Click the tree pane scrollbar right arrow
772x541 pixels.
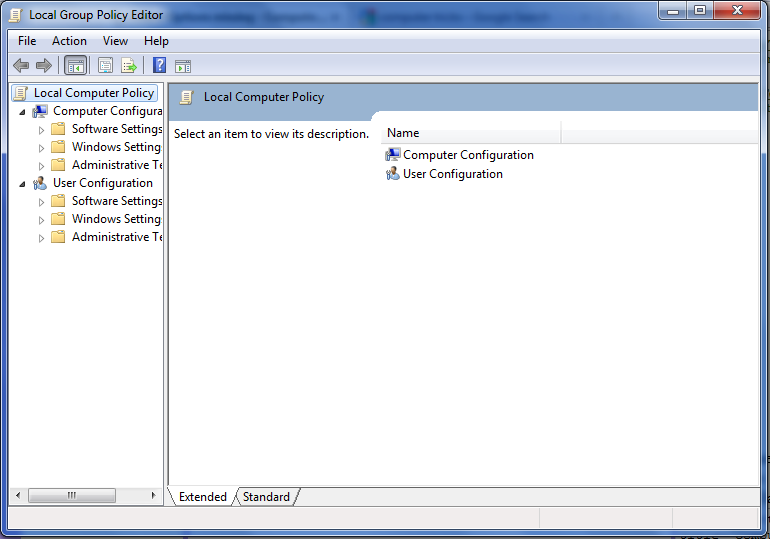153,495
